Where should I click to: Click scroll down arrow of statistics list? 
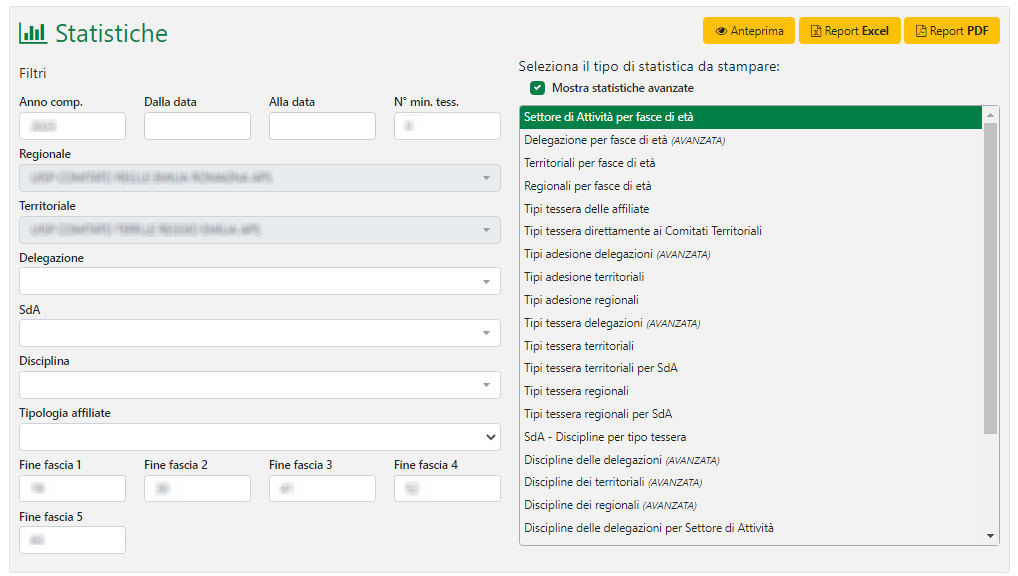[x=991, y=537]
